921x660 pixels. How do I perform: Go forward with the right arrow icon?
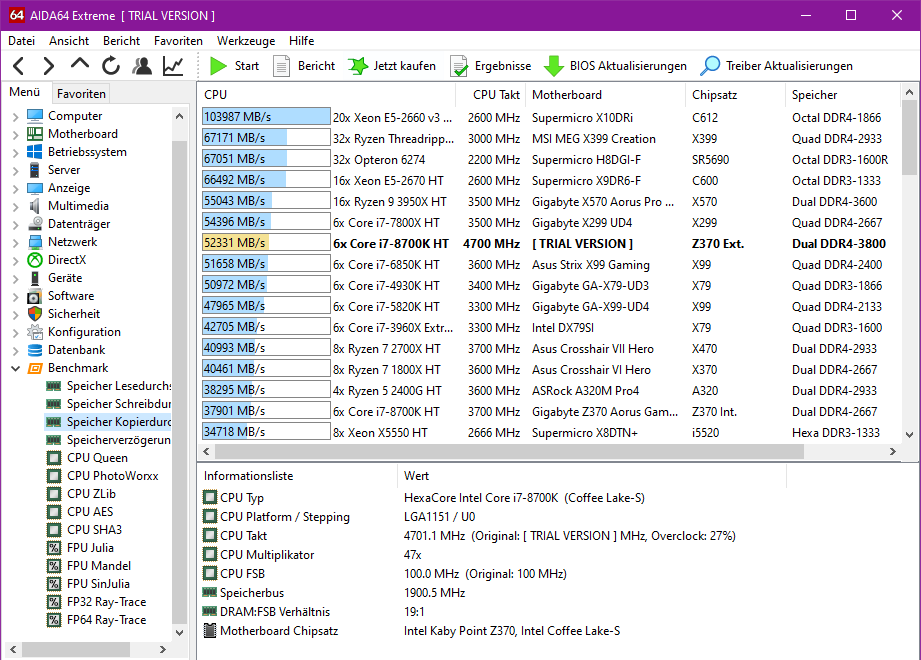[49, 66]
